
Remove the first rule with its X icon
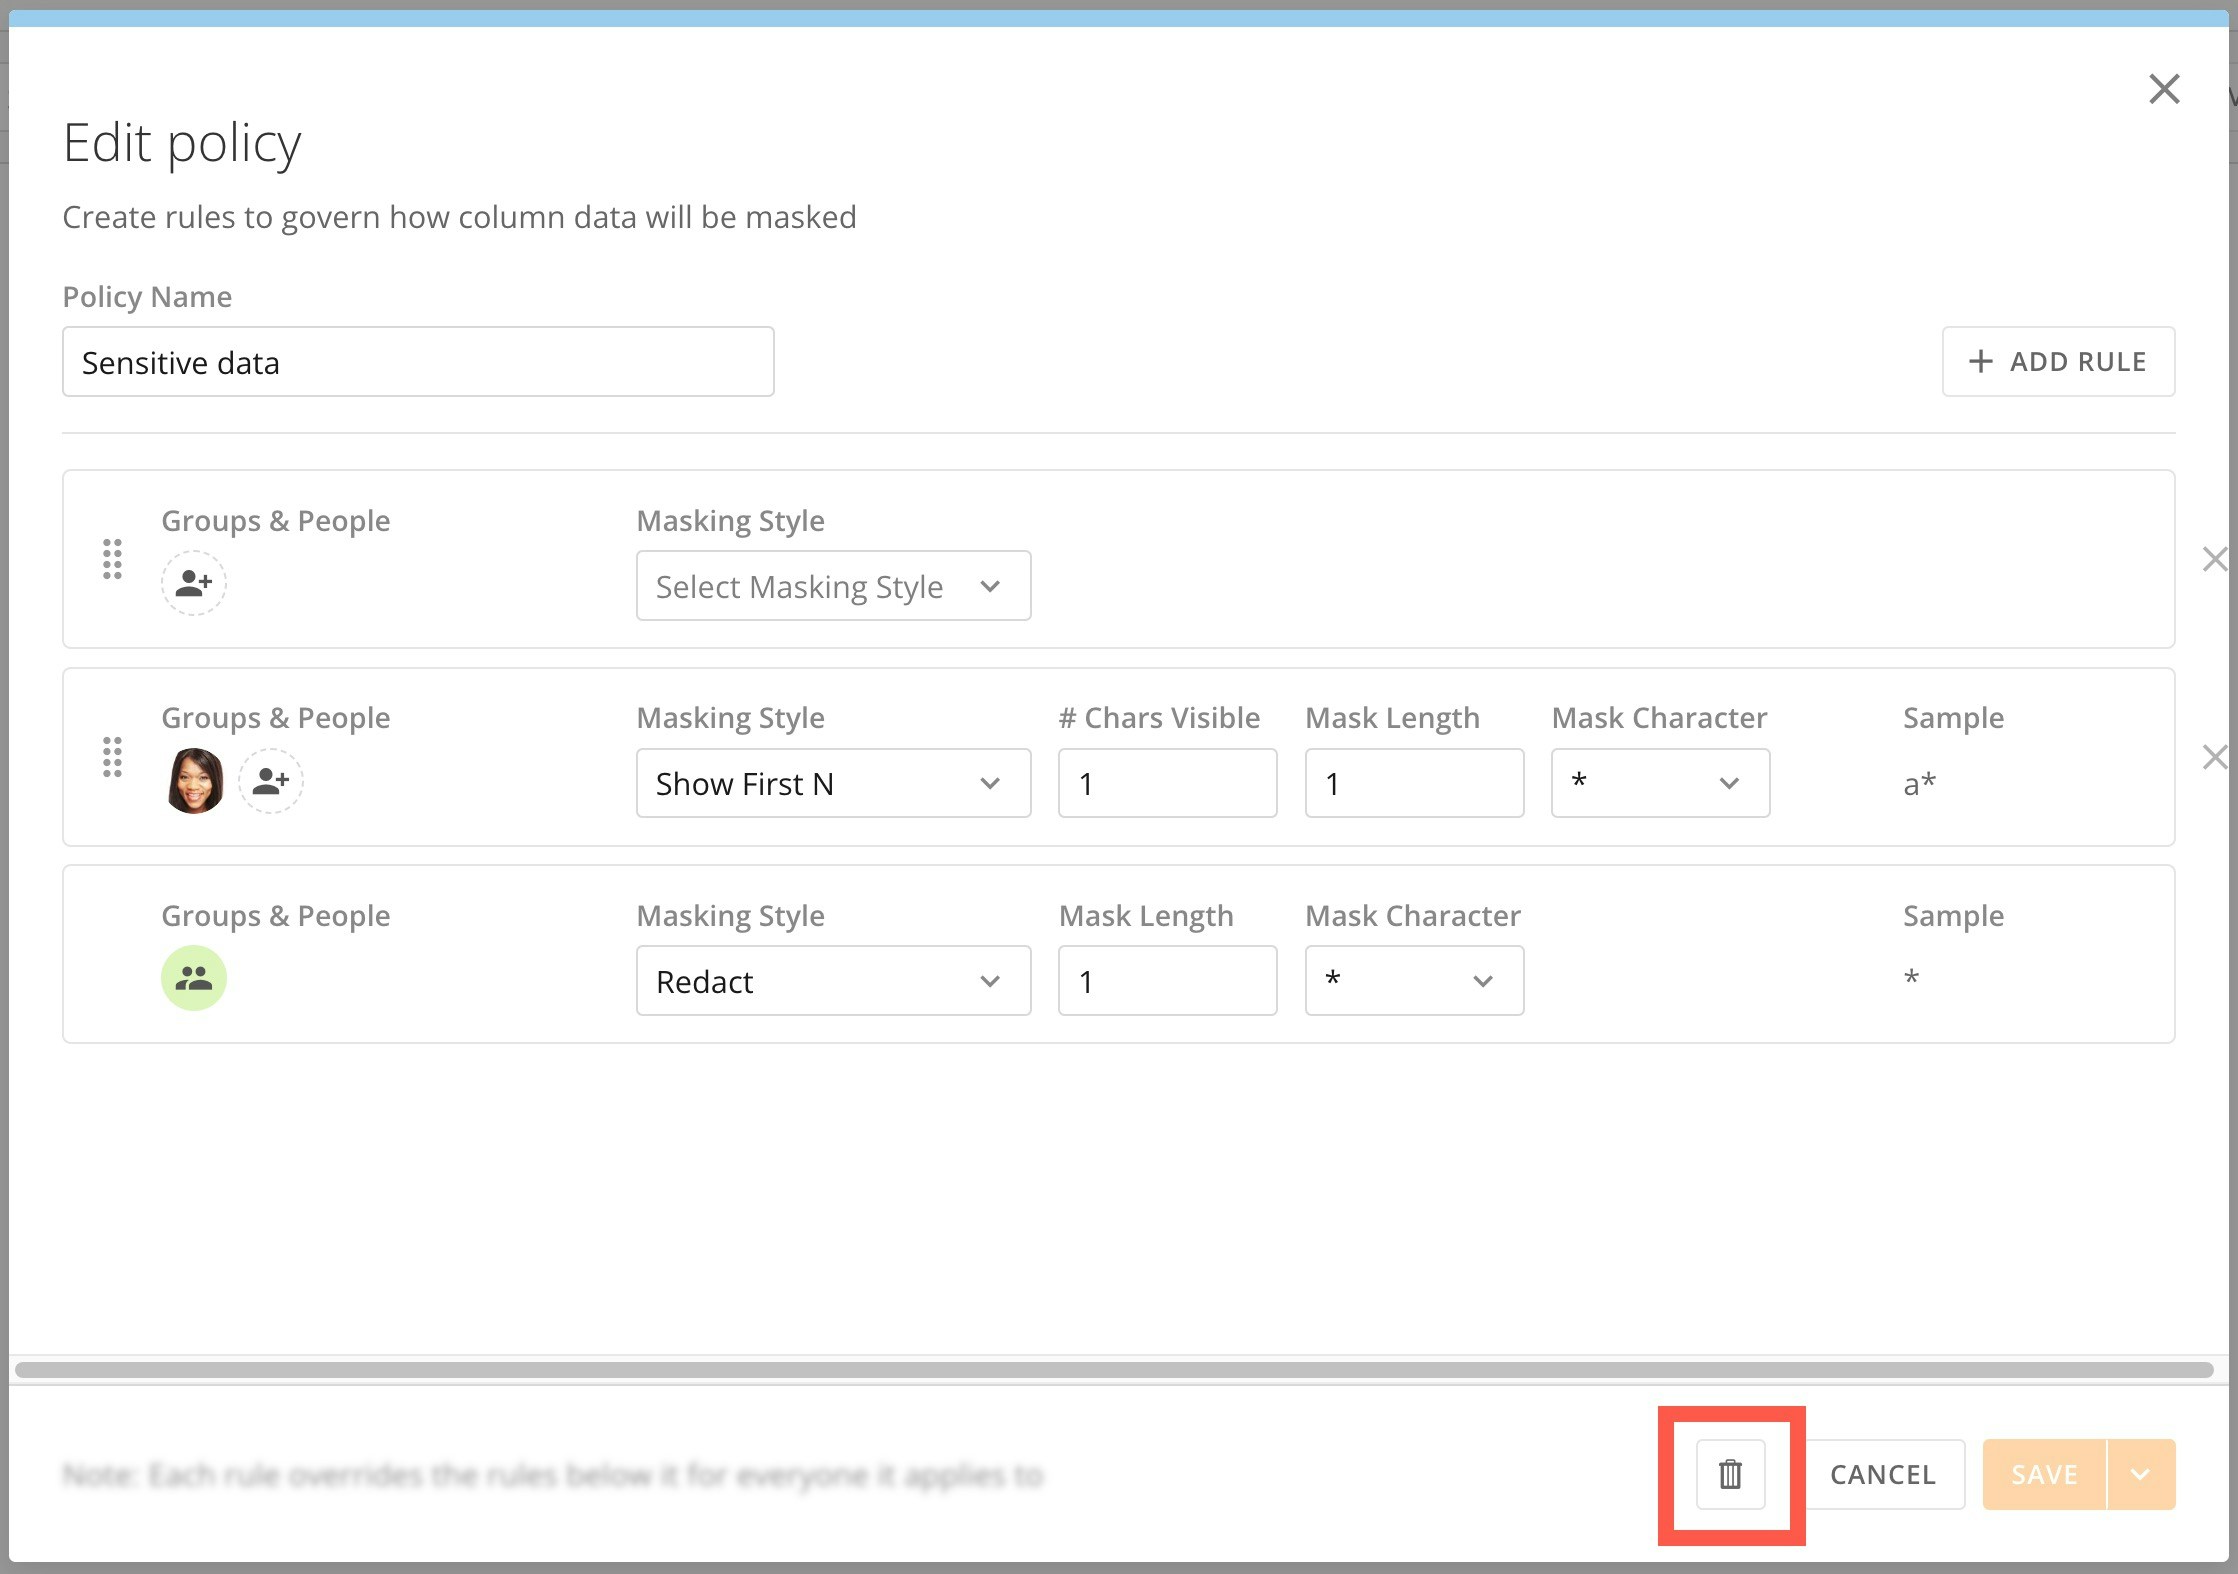2214,559
